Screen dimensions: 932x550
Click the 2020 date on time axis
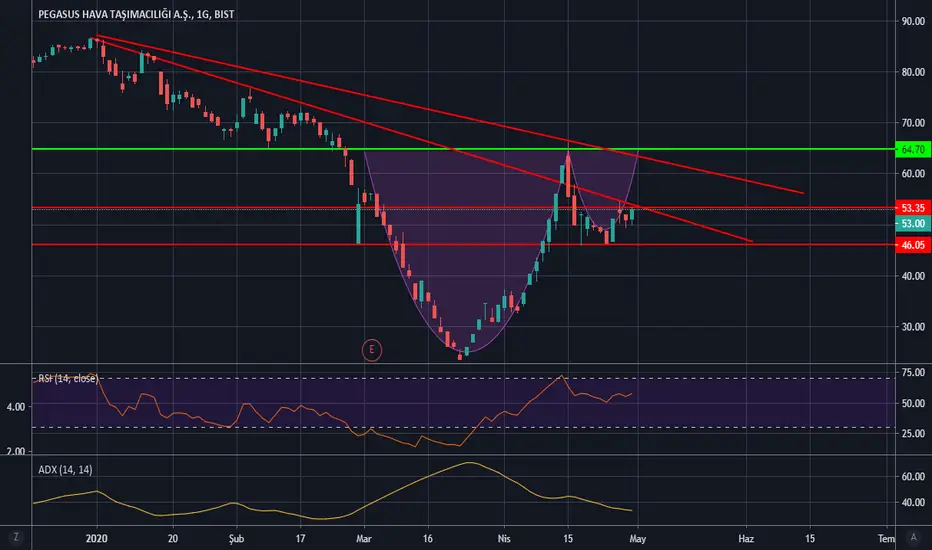point(96,538)
